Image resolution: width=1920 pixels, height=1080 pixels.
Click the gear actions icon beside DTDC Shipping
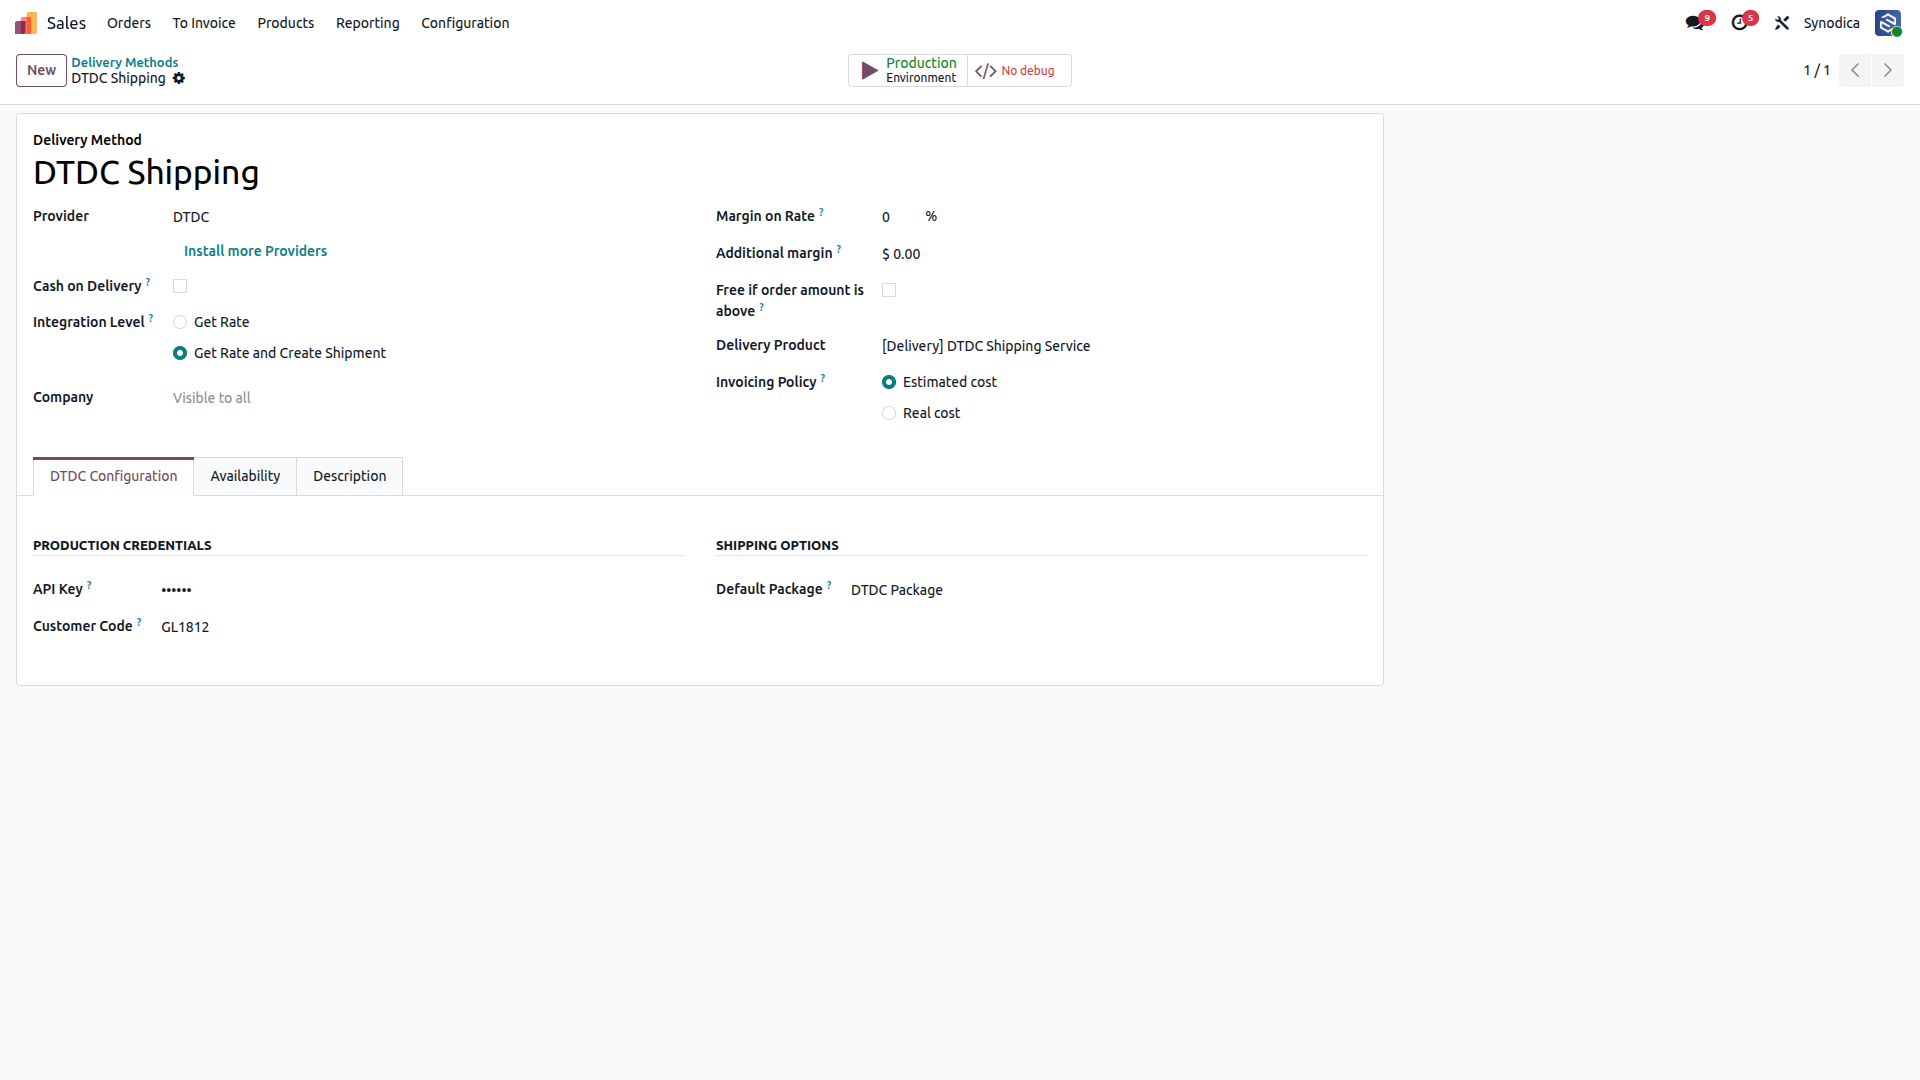coord(179,78)
